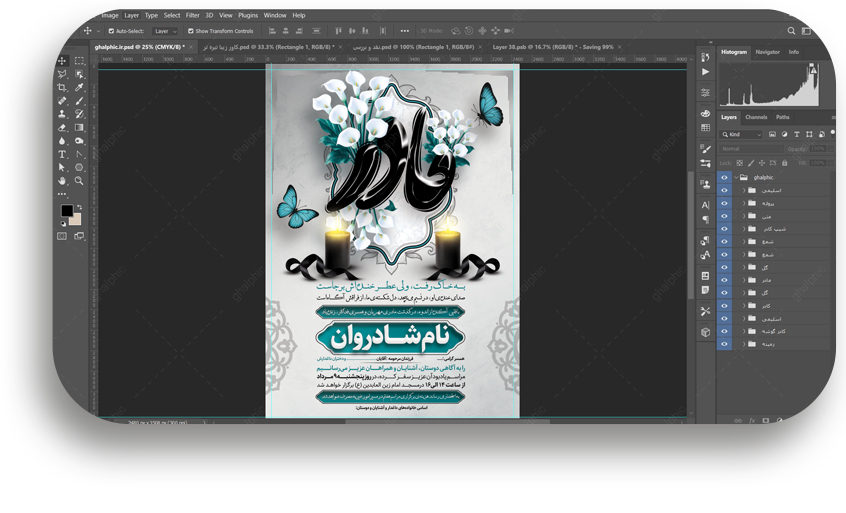Image resolution: width=846 pixels, height=513 pixels.
Task: Click the foreground color swatch
Action: [x=66, y=211]
